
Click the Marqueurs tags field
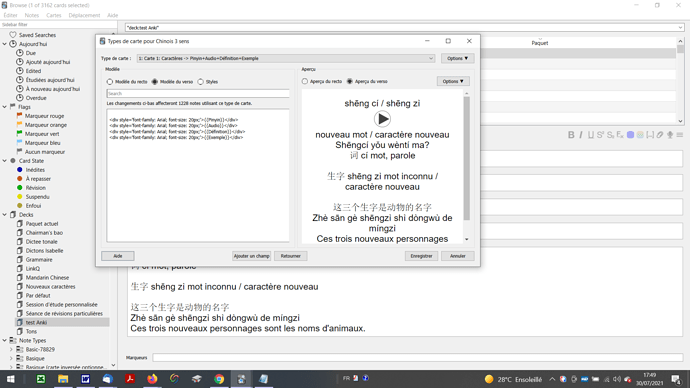(x=418, y=358)
